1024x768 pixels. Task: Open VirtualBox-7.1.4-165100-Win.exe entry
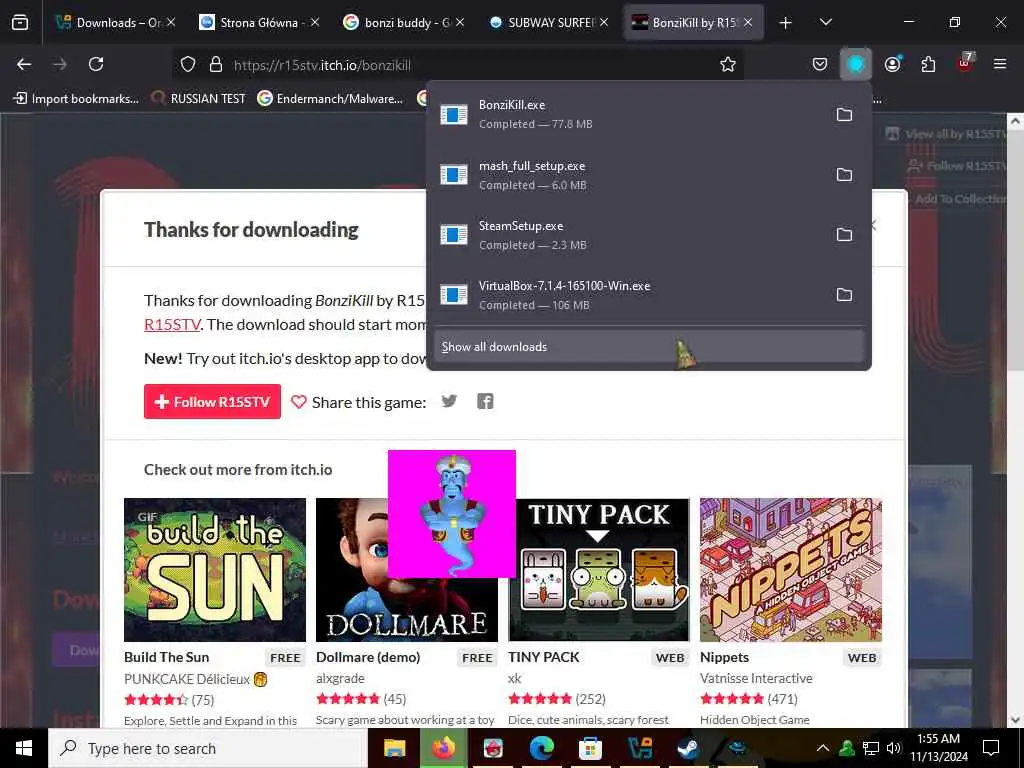(x=627, y=295)
